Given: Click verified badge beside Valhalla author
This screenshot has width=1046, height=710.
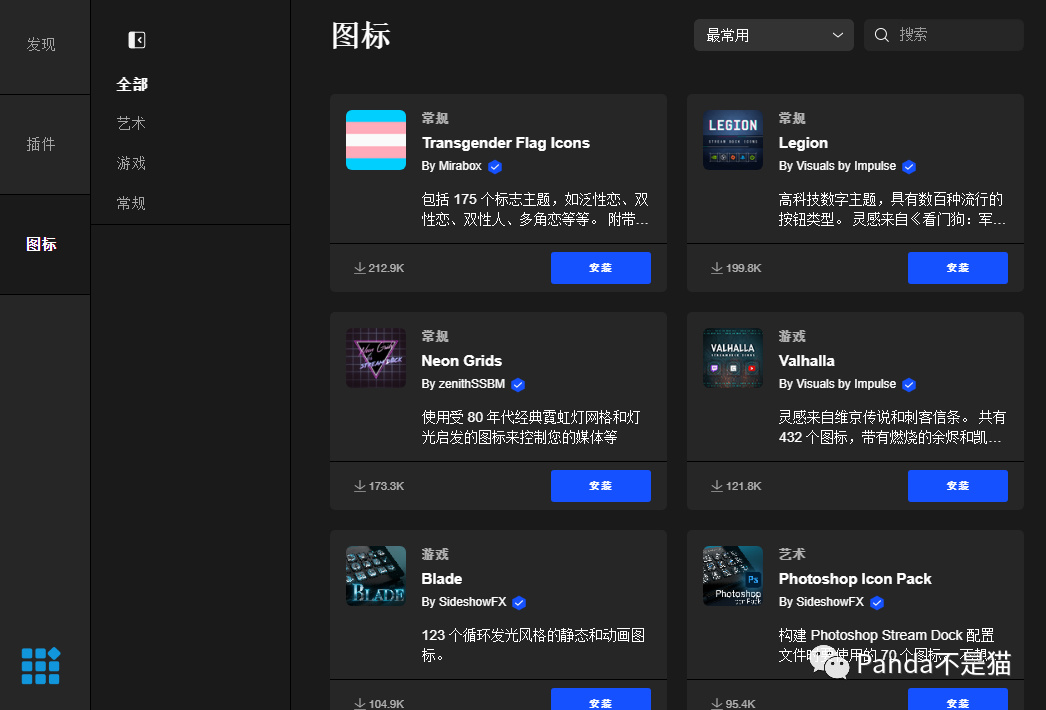Looking at the screenshot, I should point(909,385).
